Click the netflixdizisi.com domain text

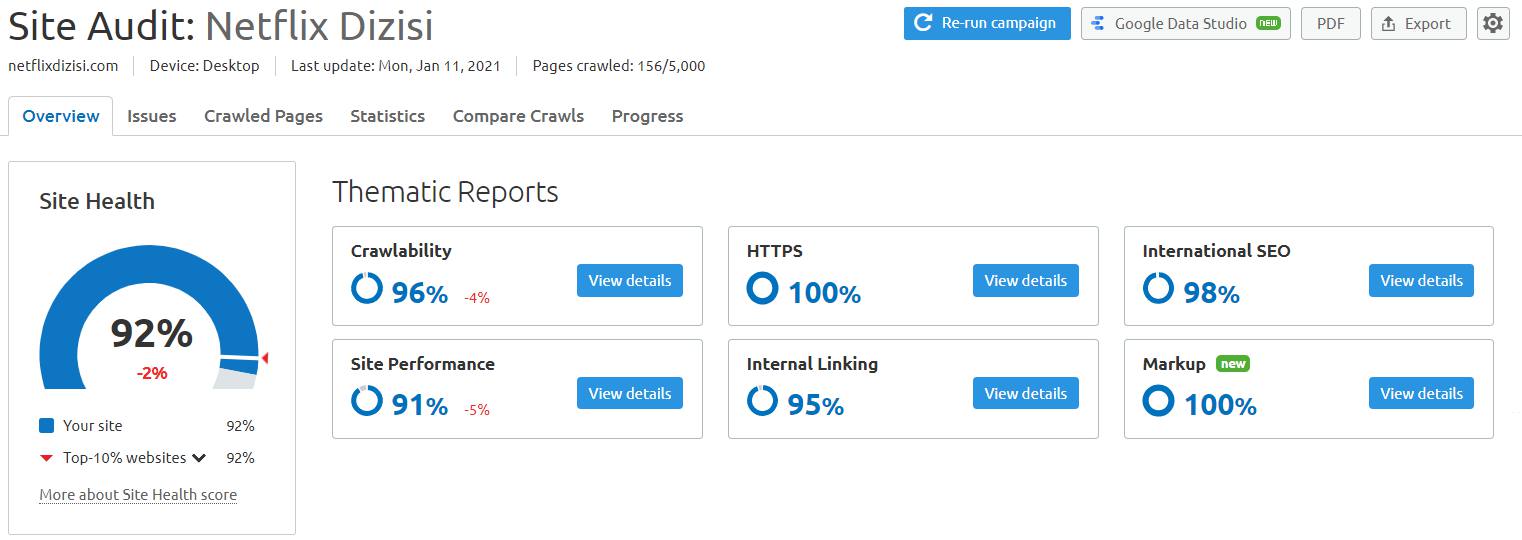(x=63, y=66)
